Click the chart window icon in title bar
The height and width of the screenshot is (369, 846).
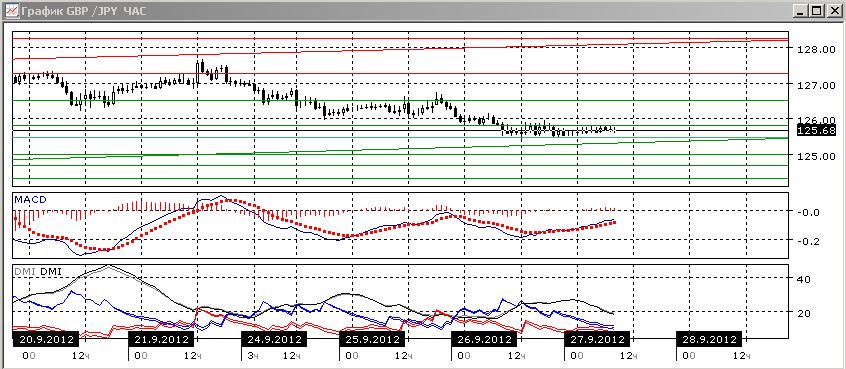(x=11, y=10)
